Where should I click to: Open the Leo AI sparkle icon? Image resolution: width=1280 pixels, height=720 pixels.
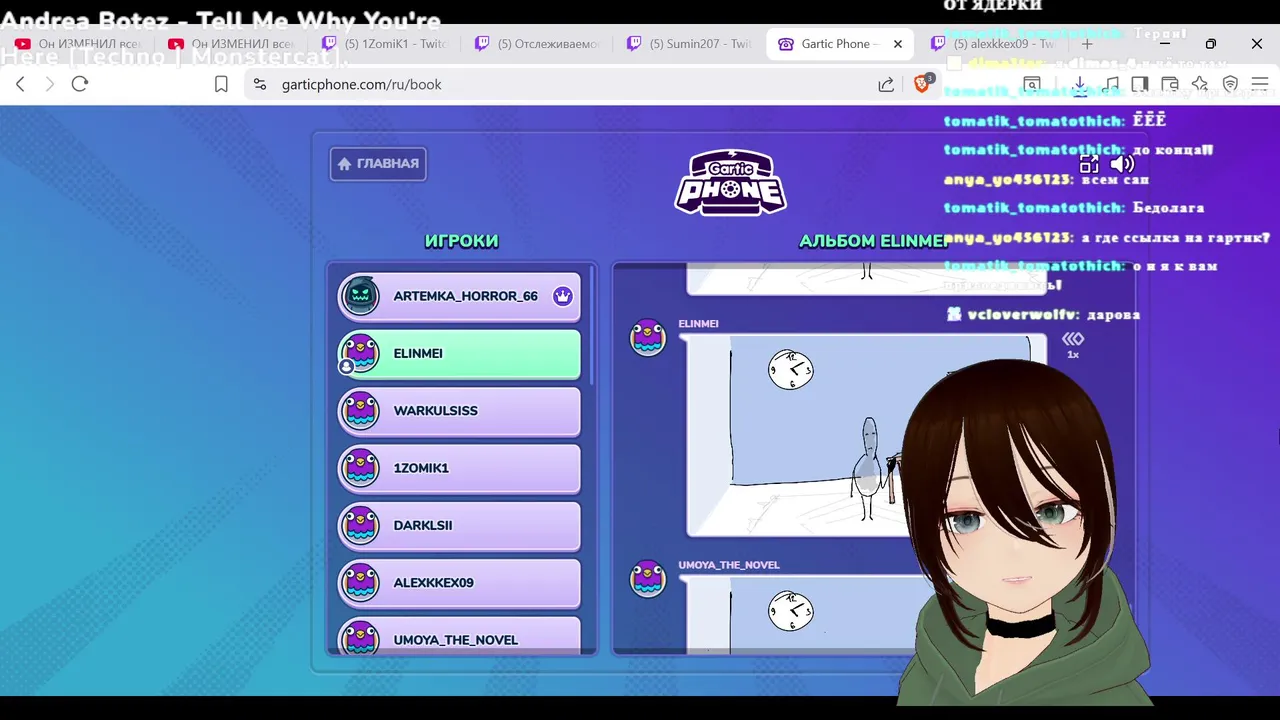tap(1200, 84)
